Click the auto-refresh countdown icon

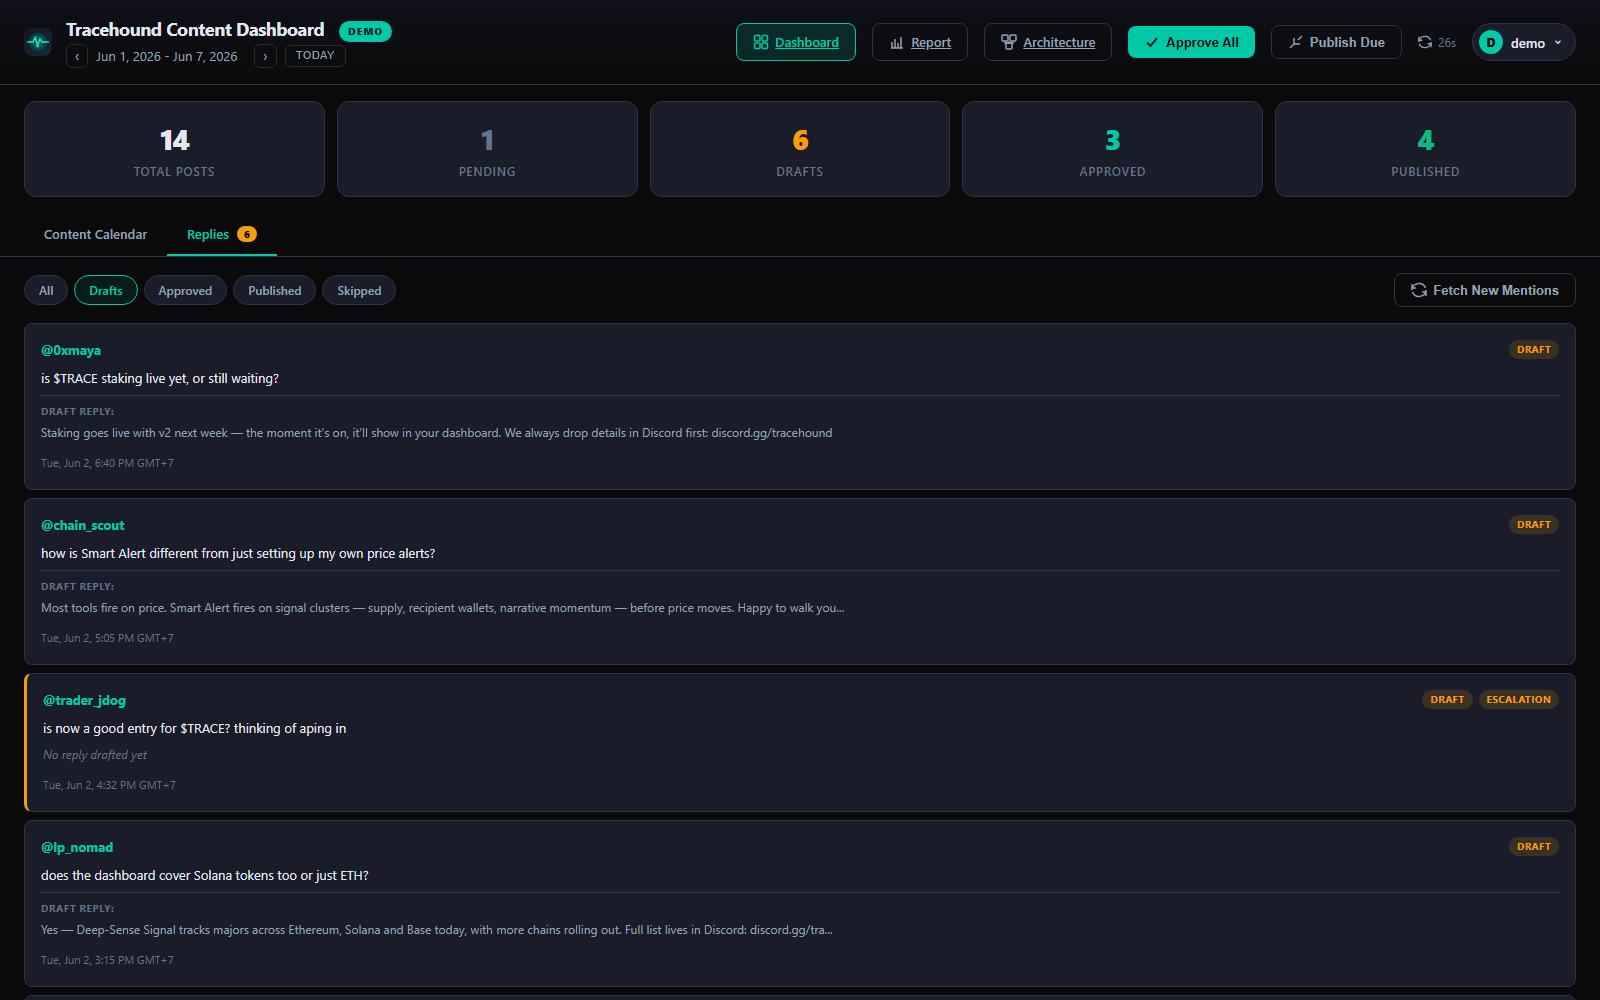pos(1425,42)
